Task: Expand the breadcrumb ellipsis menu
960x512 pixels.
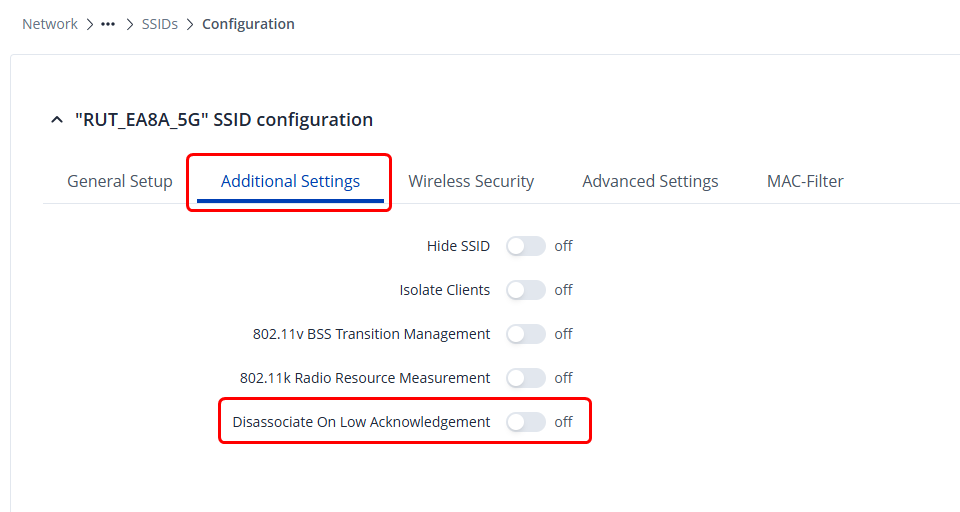Action: point(108,24)
